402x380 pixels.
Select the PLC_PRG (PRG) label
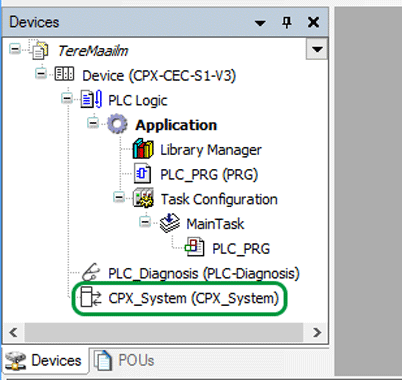pyautogui.click(x=209, y=175)
